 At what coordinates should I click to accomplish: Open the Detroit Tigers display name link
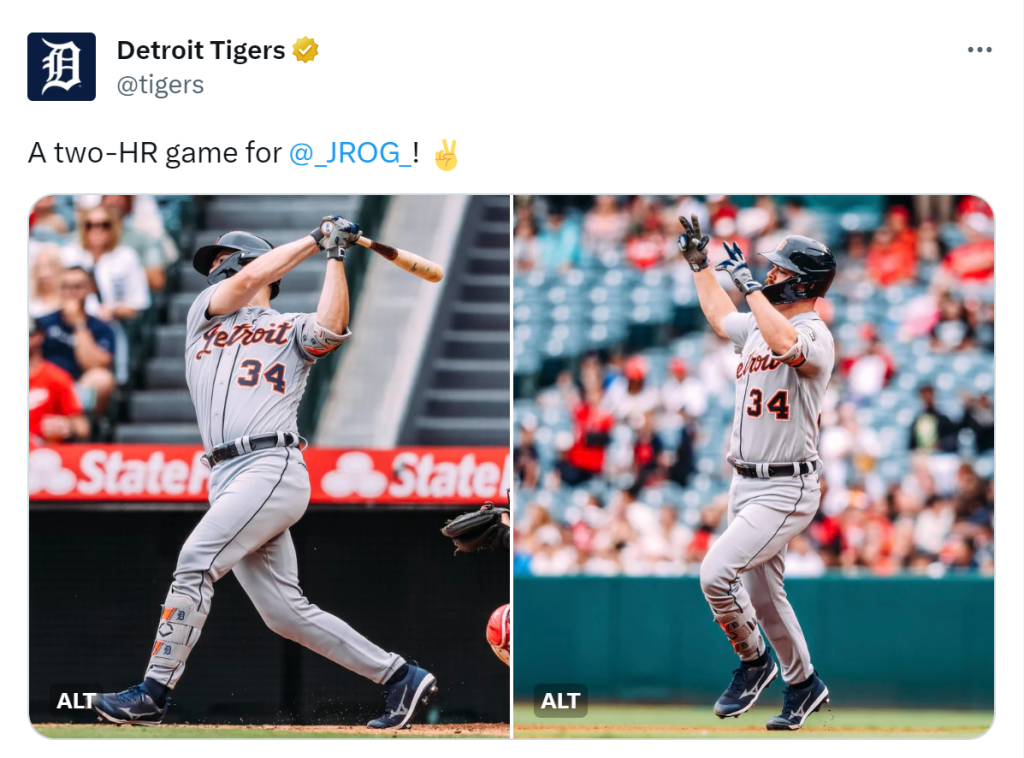click(x=201, y=50)
